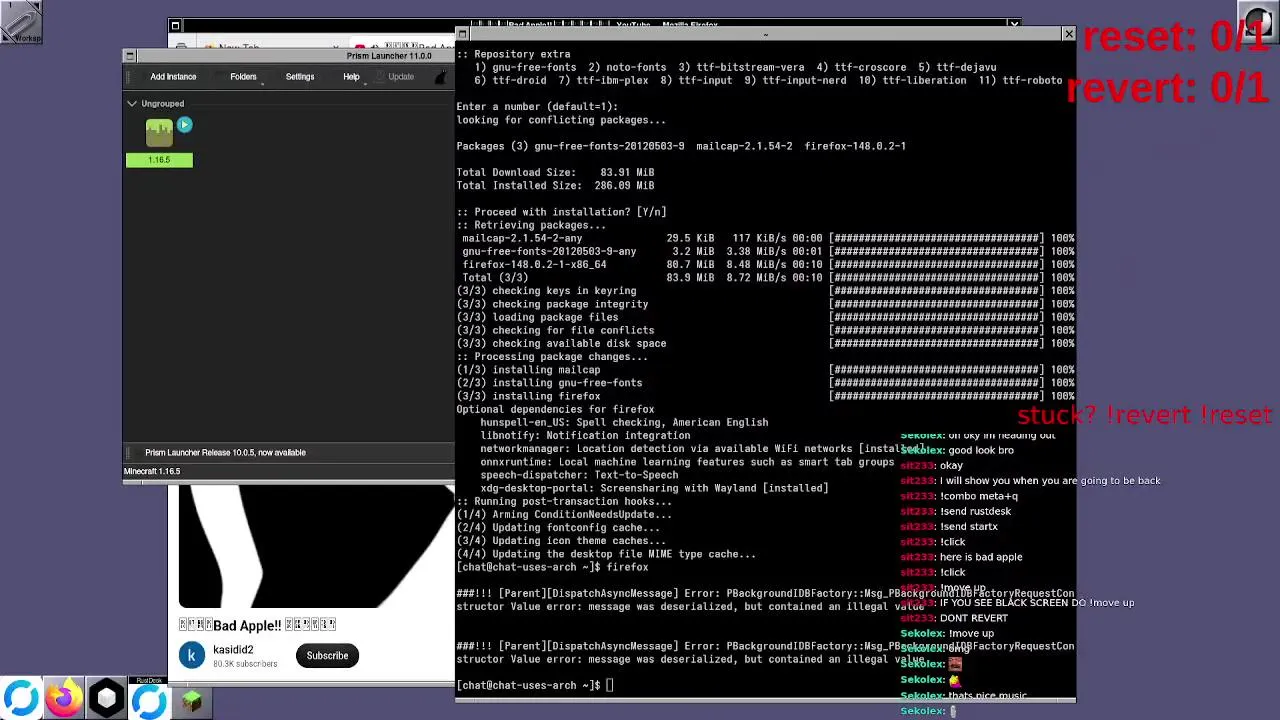Click the 'looking for conflicting packages...' line

click(561, 120)
